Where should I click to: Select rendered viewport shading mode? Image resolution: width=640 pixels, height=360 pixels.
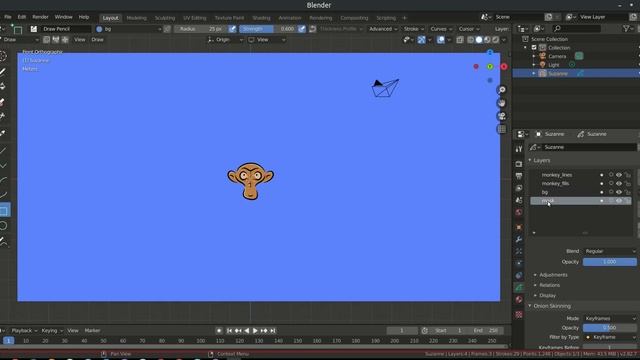point(496,40)
